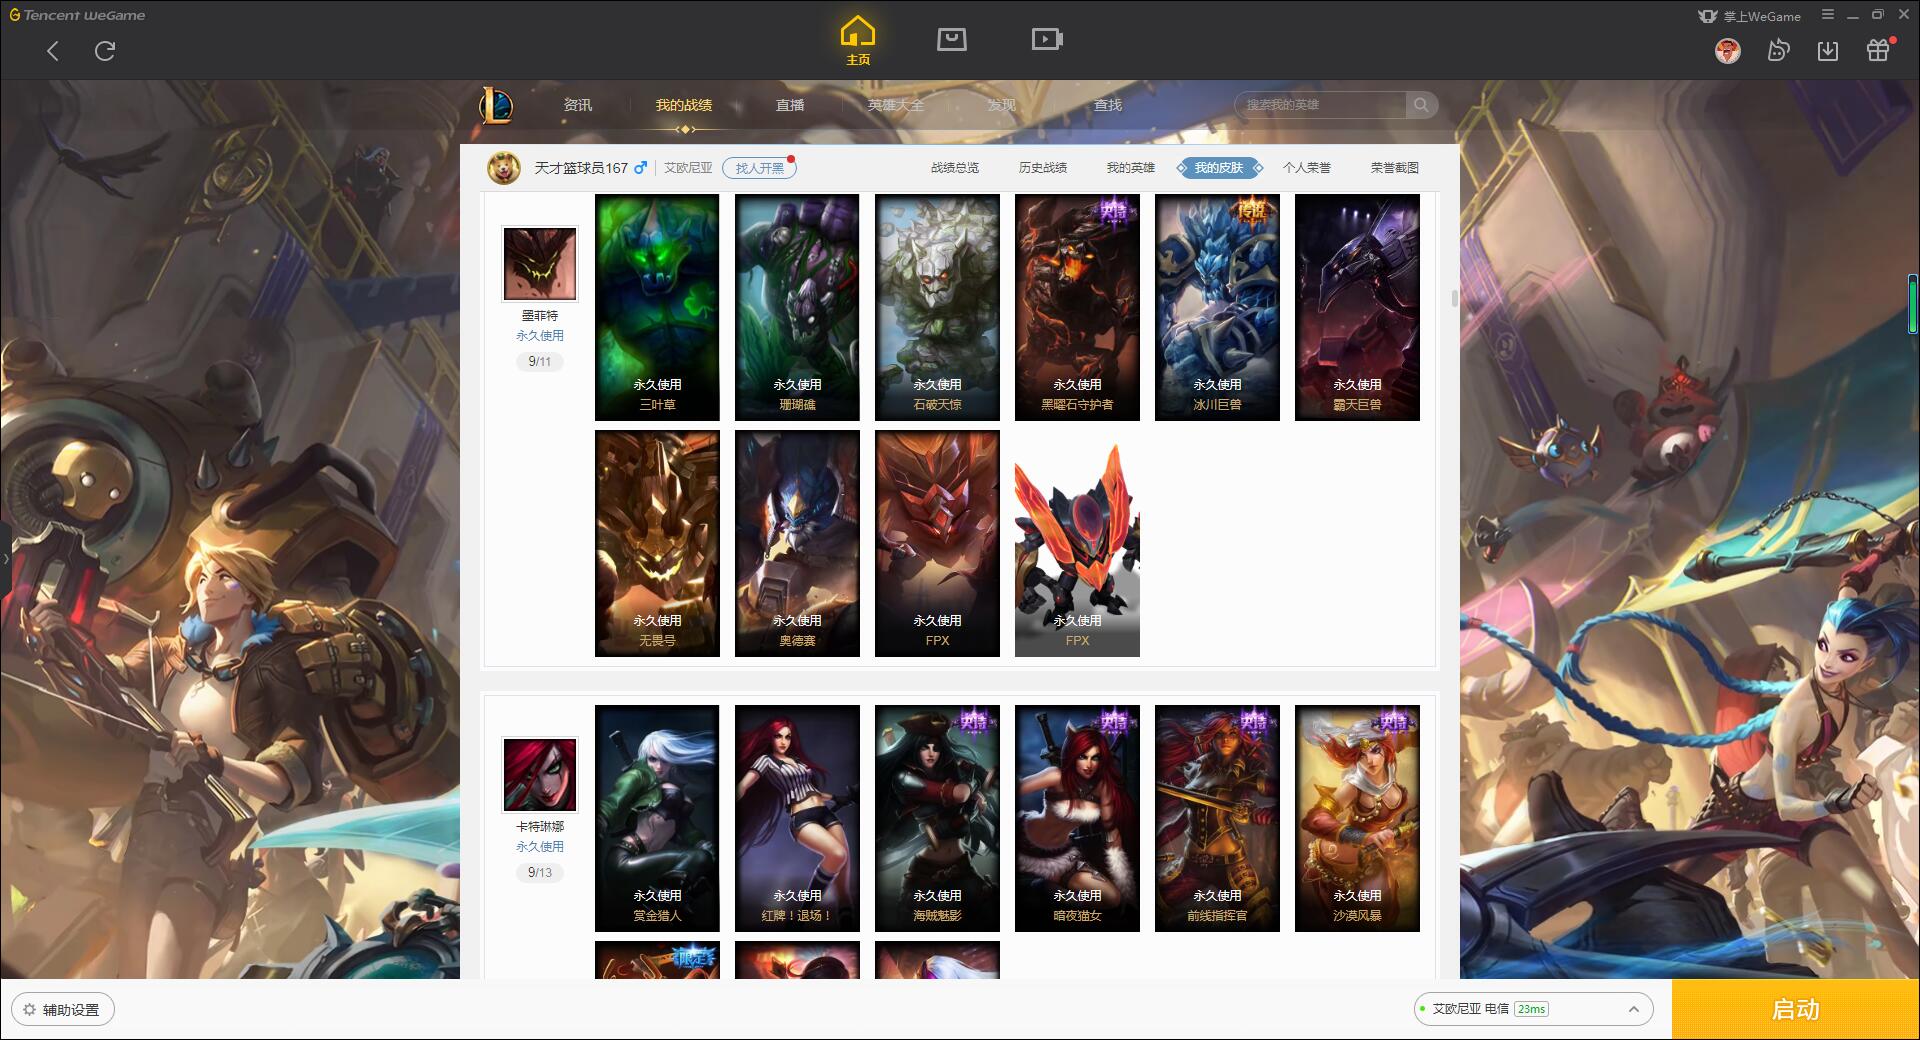The width and height of the screenshot is (1920, 1040).
Task: Click the 9/11 skin count badge
Action: 540,362
